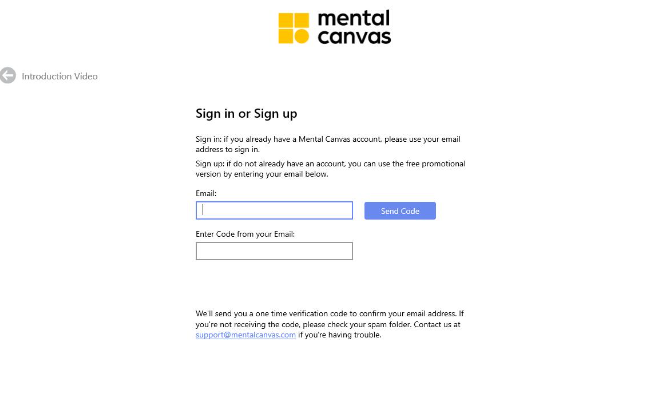Click the "Sign up:" promotional version paragraph
The height and width of the screenshot is (399, 666).
click(330, 169)
